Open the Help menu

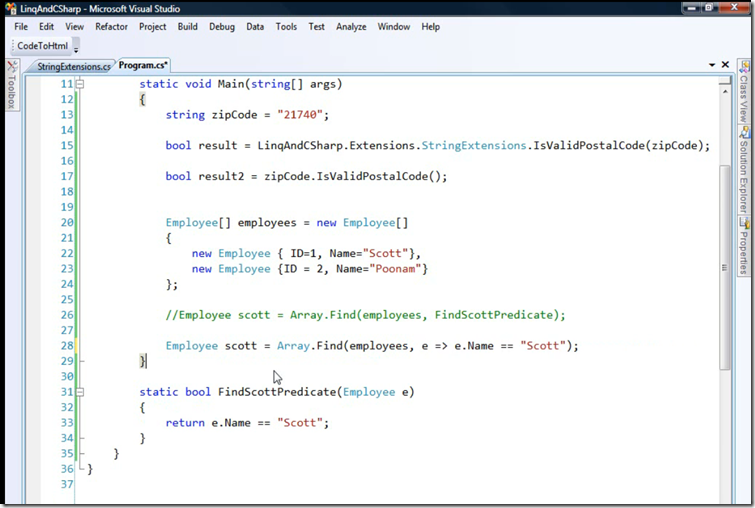[430, 27]
